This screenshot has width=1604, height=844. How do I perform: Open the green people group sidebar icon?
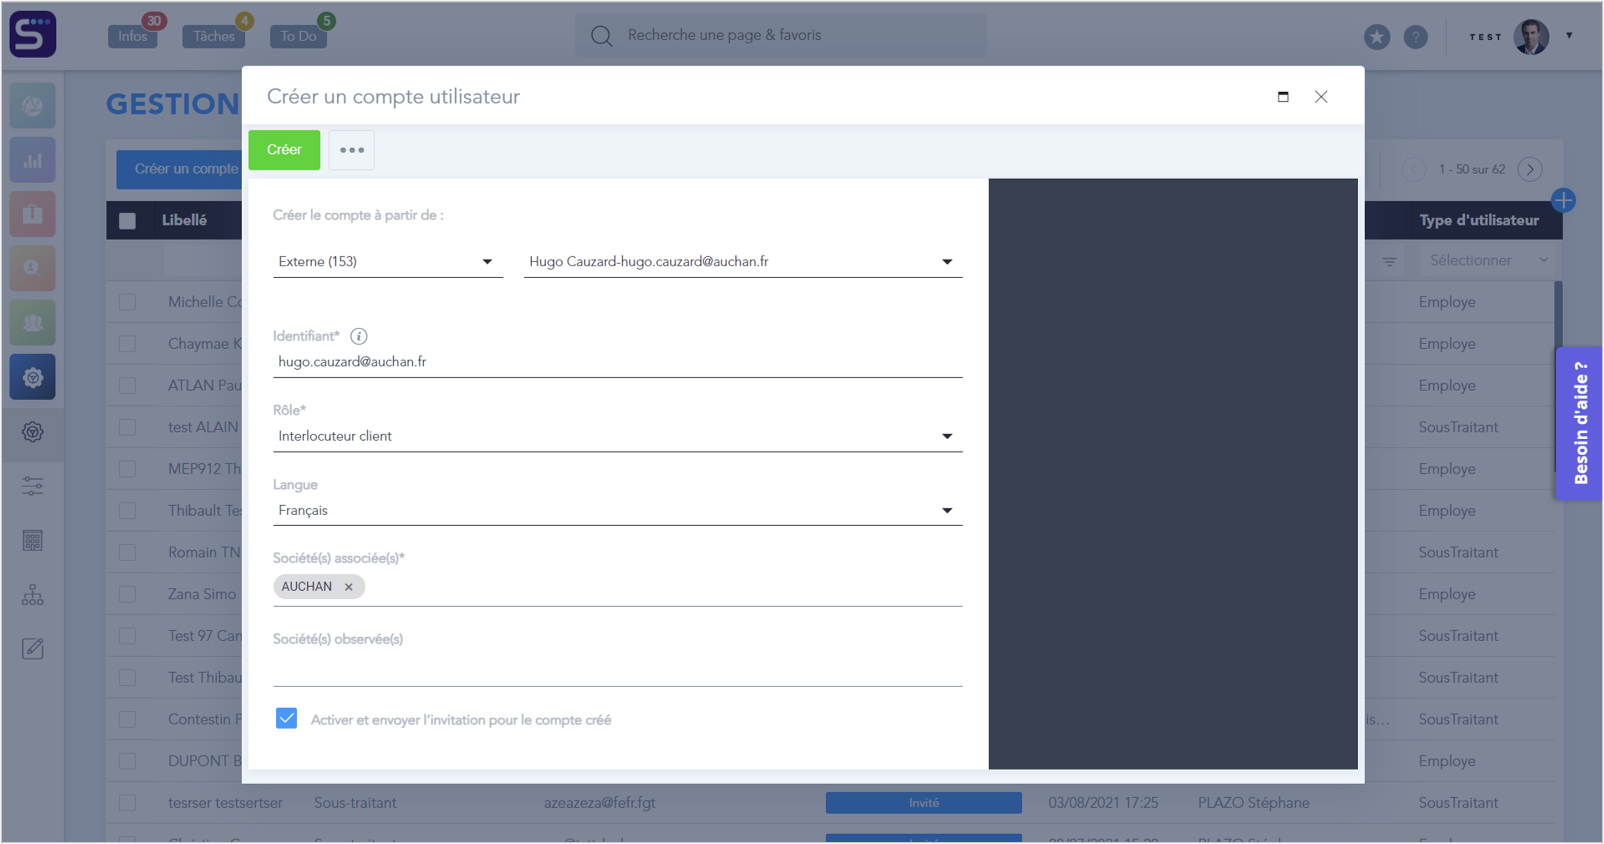(x=33, y=323)
